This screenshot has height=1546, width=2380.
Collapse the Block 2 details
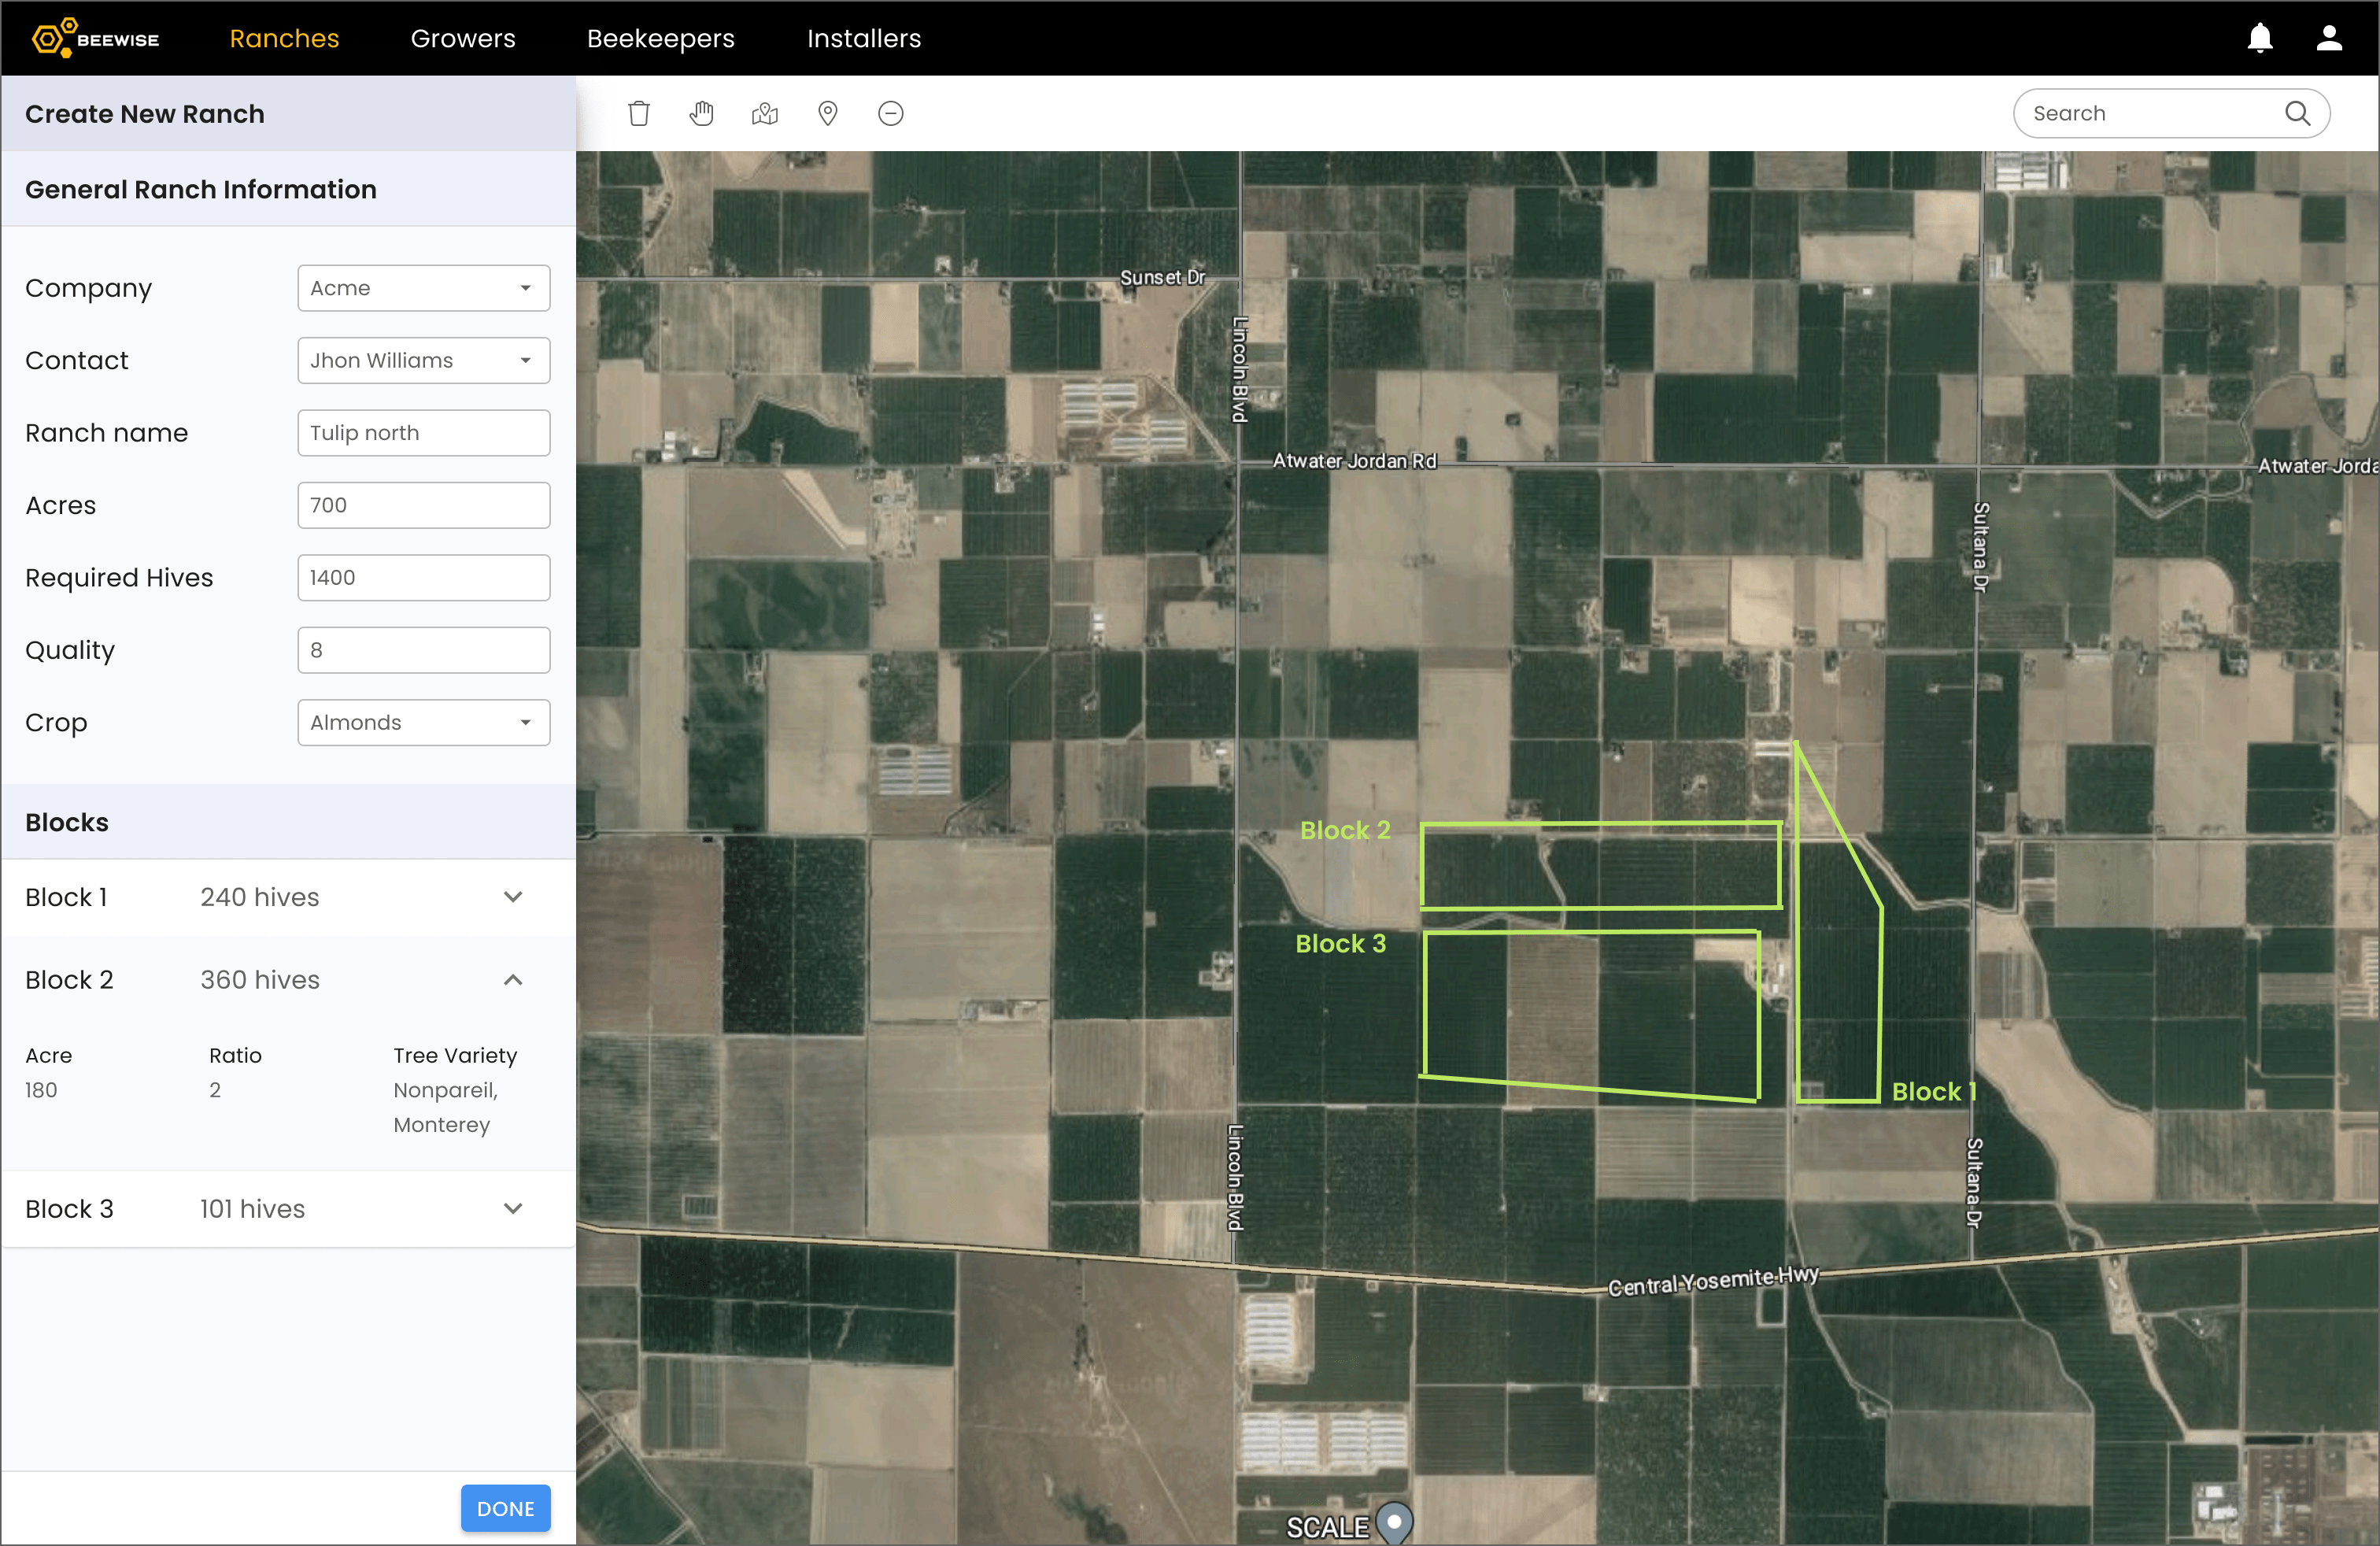513,980
